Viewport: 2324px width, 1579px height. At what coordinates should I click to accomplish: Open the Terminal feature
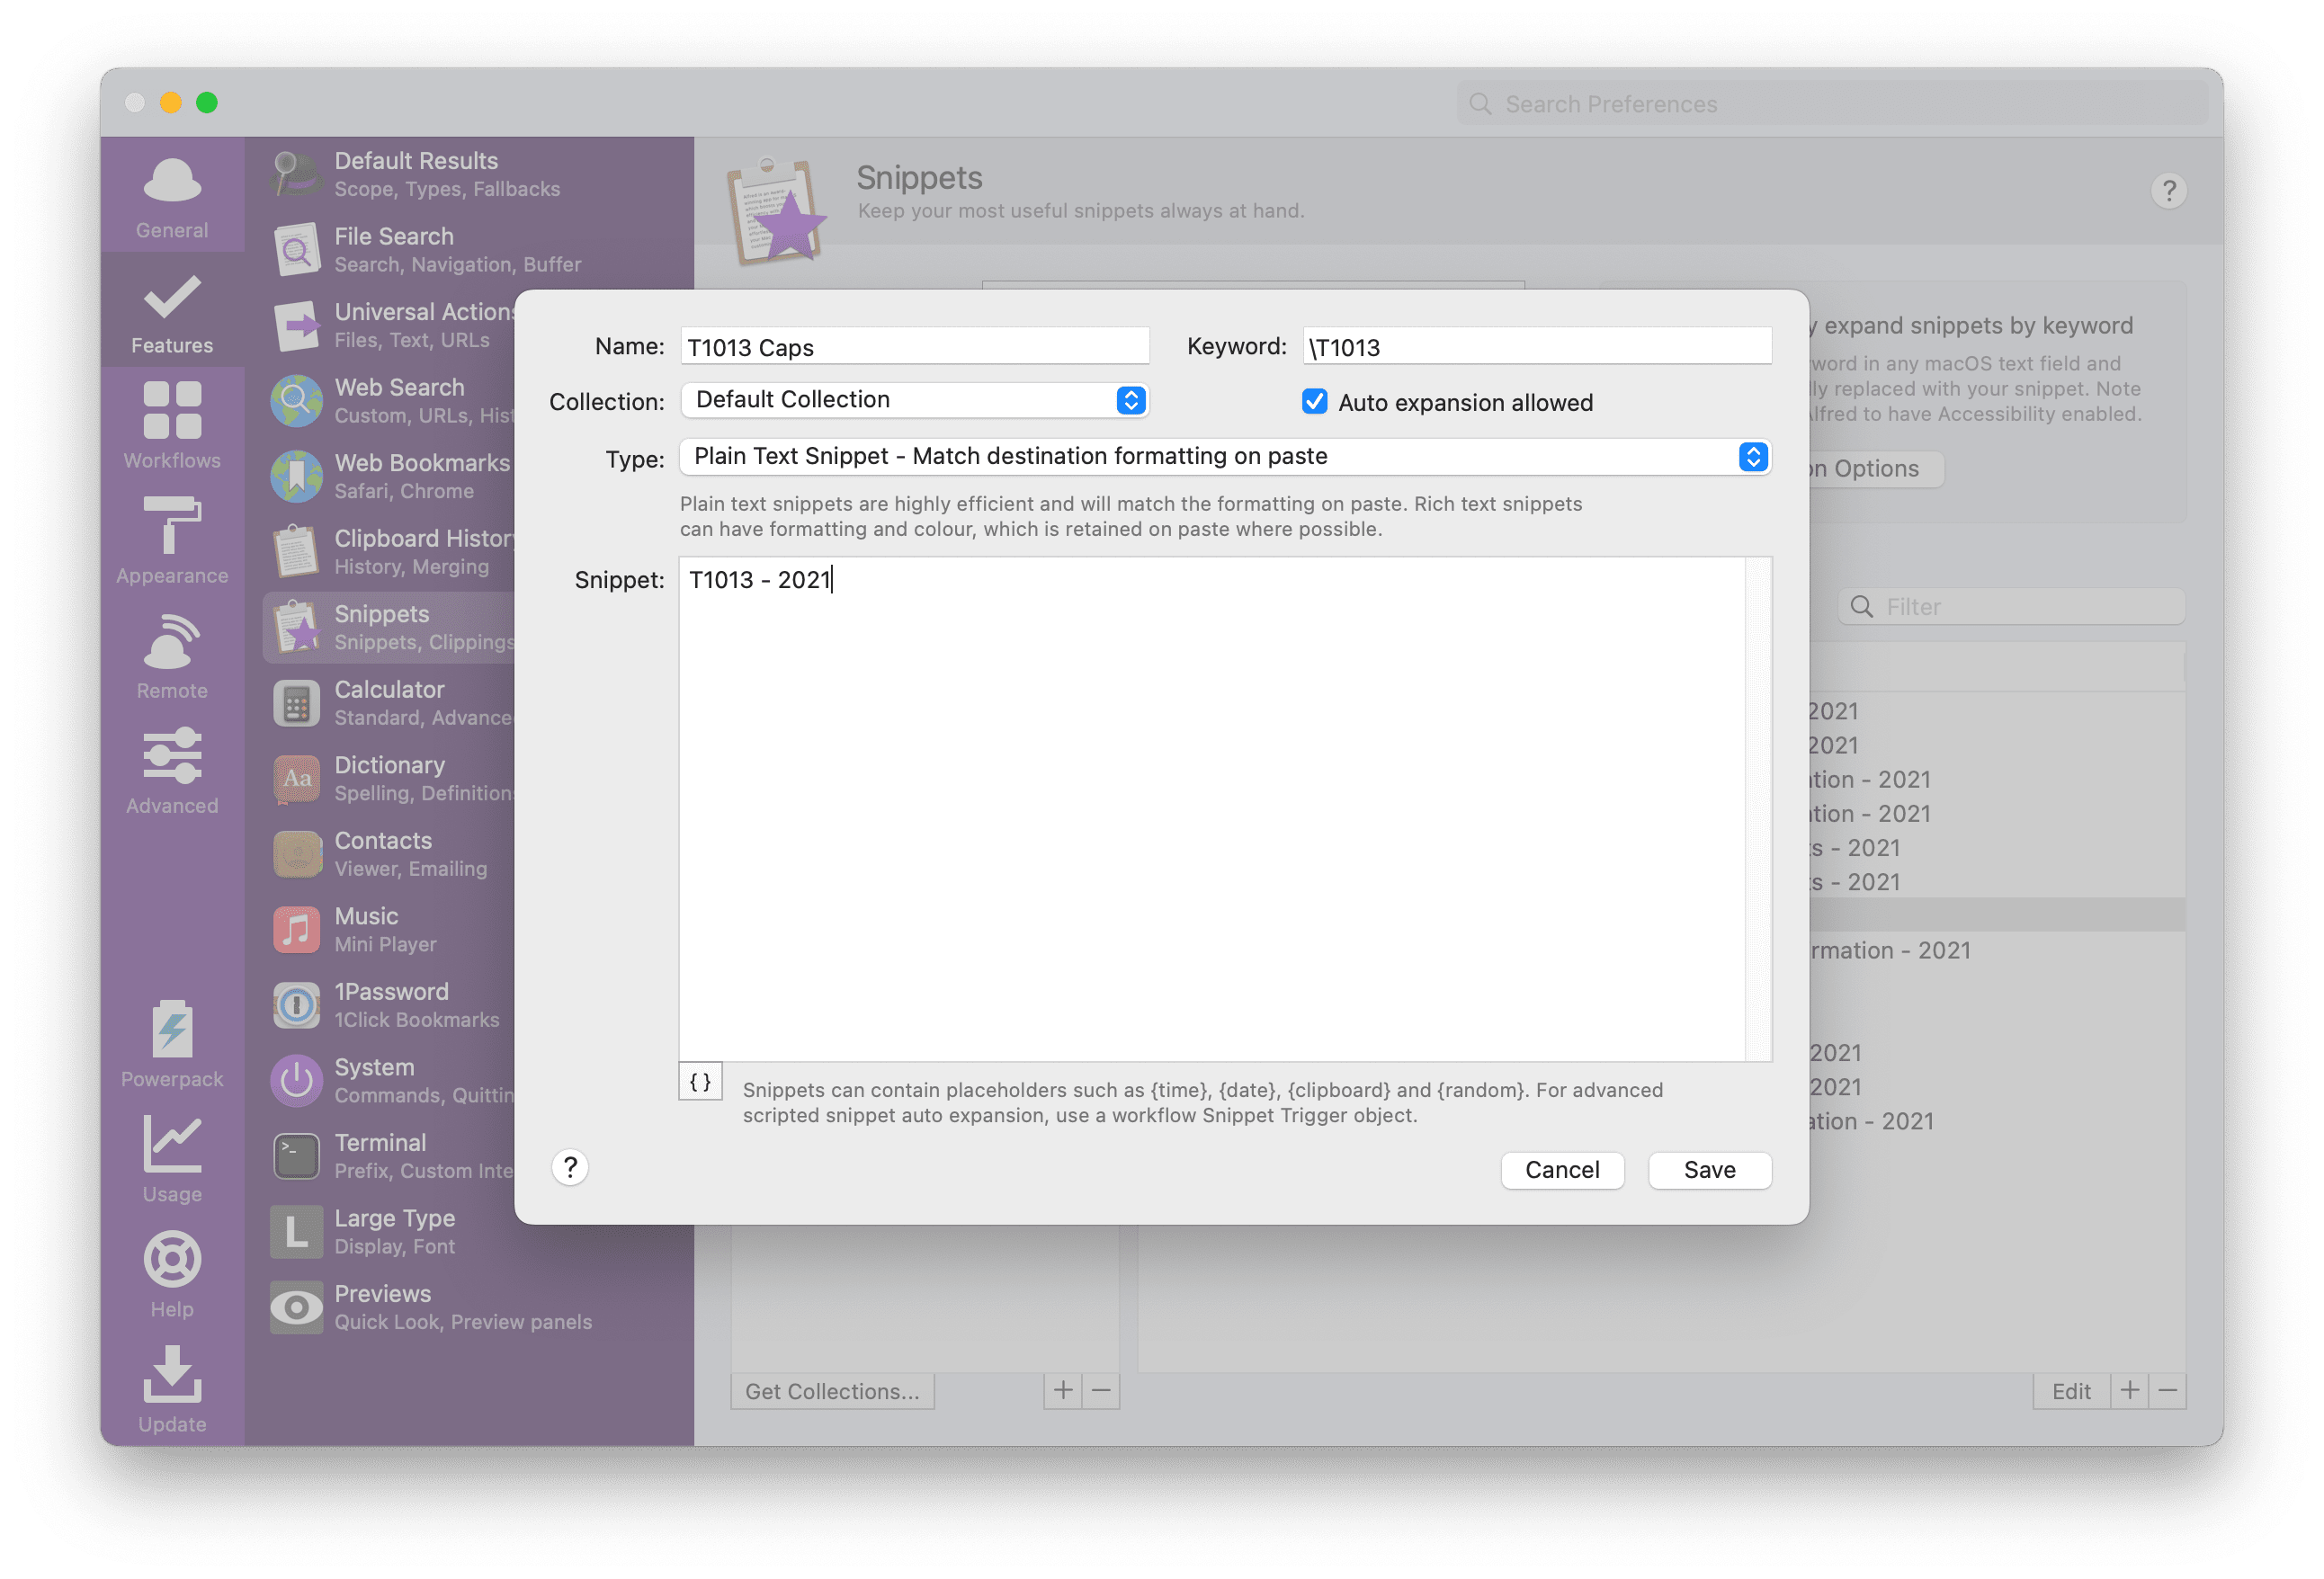coord(390,1156)
